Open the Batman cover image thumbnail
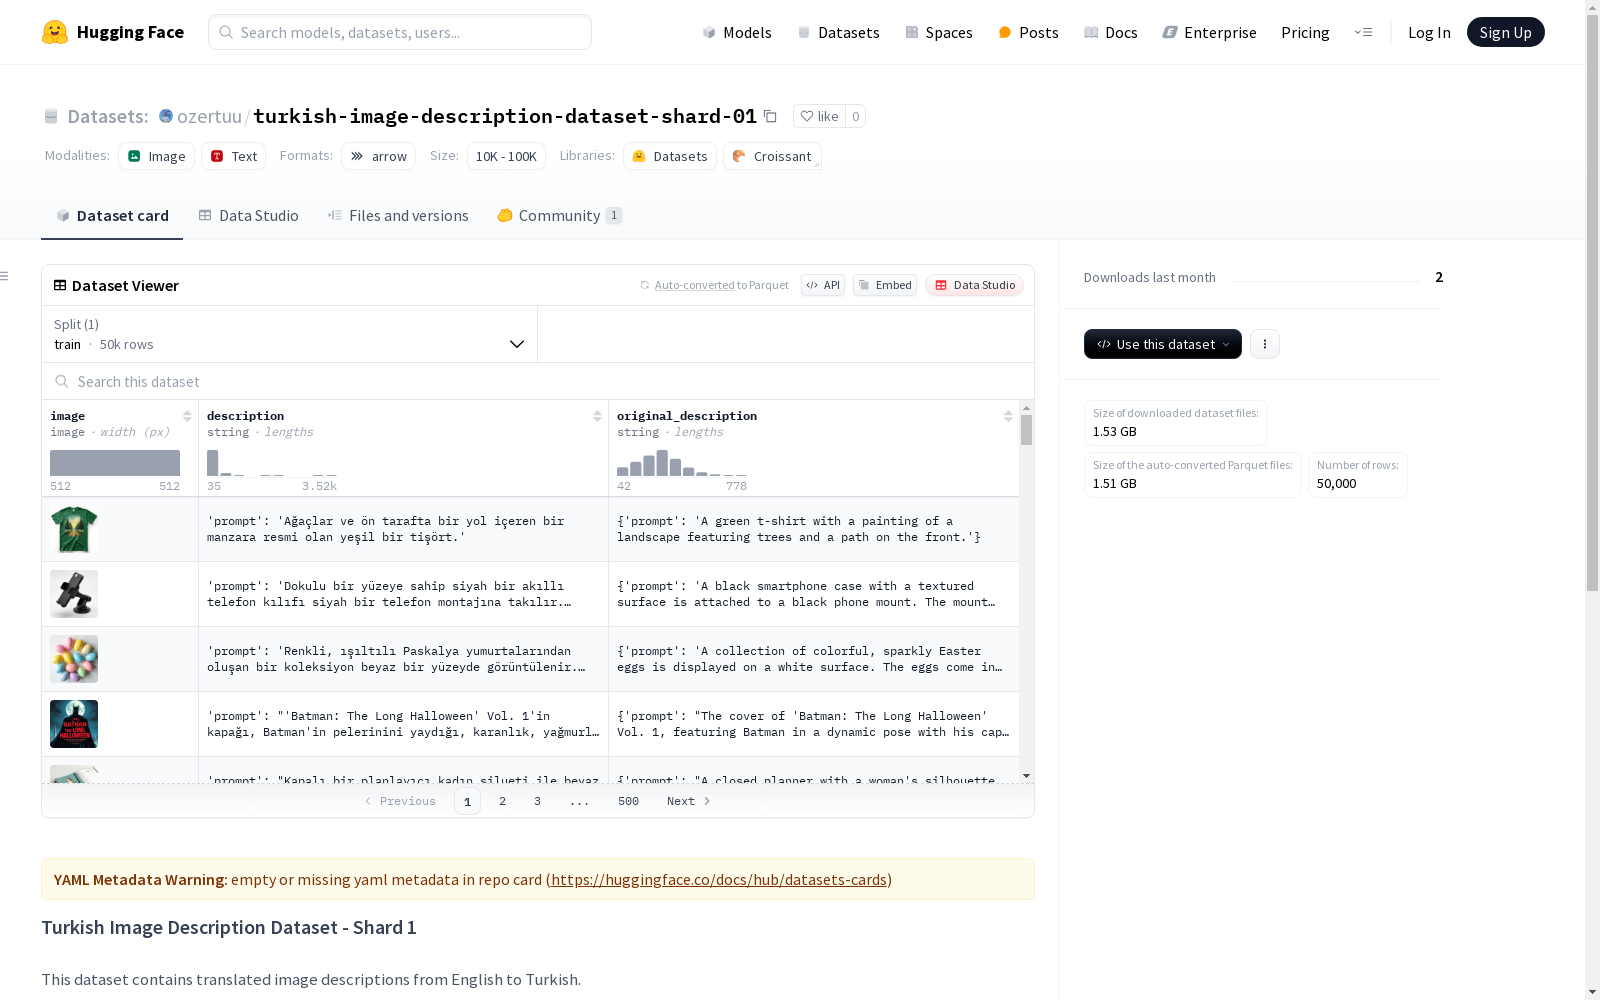 74,724
